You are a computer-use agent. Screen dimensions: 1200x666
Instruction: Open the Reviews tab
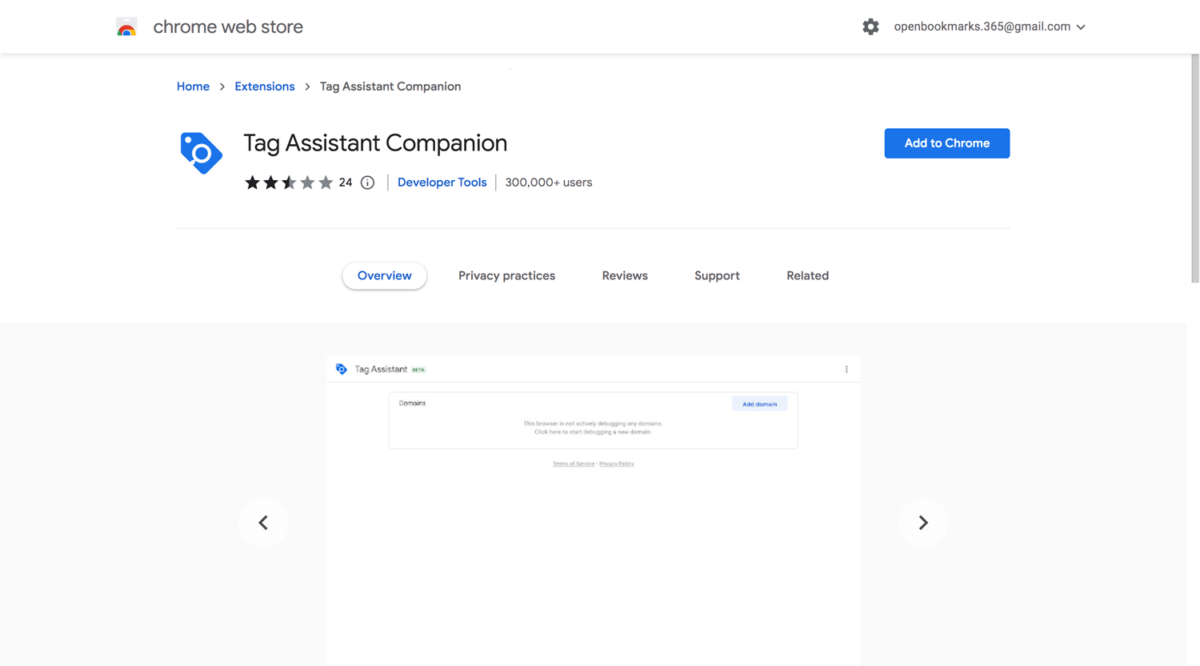pos(625,276)
